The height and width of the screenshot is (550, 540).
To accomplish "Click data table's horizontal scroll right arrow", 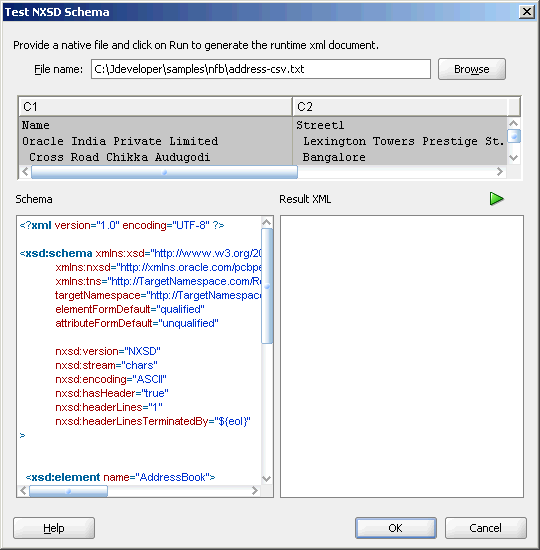I will [500, 172].
